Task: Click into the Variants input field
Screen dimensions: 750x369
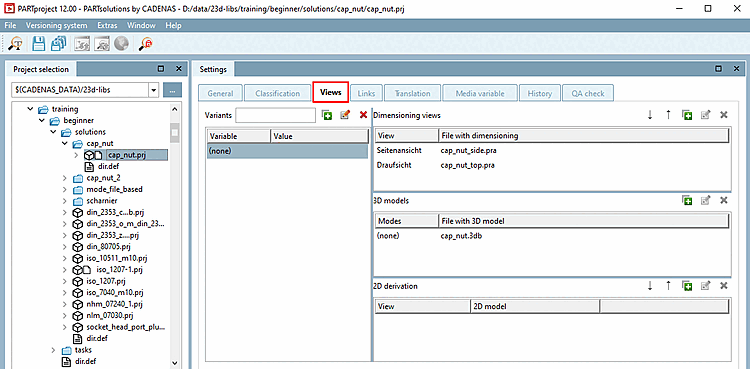Action: [276, 115]
